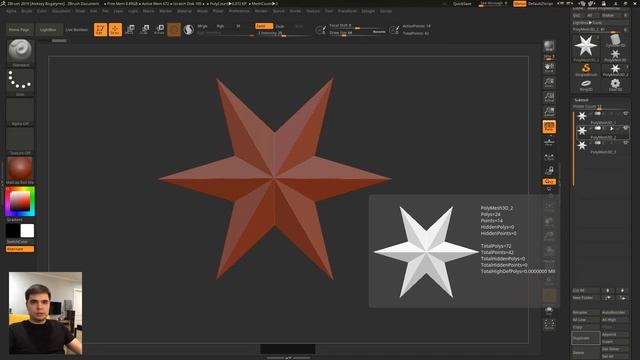Toggle the orange Menus button in title bar
This screenshot has height=360, width=640.
point(520,4)
